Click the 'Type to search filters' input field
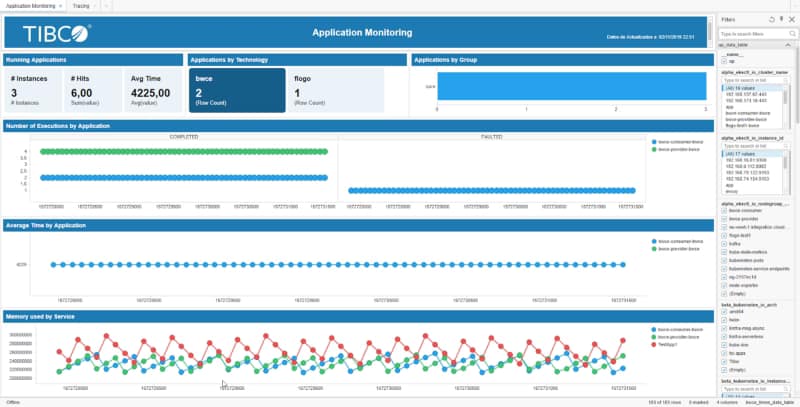This screenshot has height=407, width=800. [750, 34]
